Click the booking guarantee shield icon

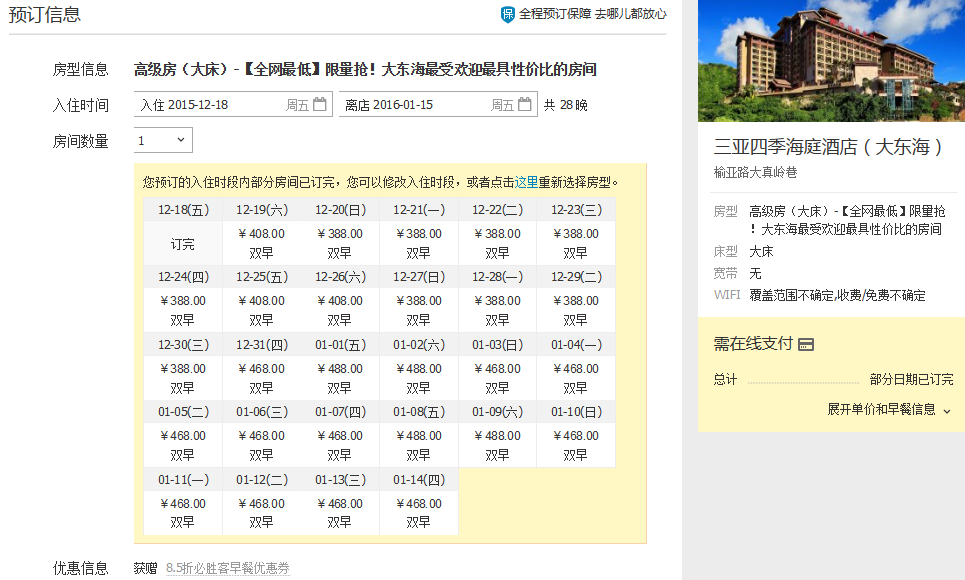(508, 14)
